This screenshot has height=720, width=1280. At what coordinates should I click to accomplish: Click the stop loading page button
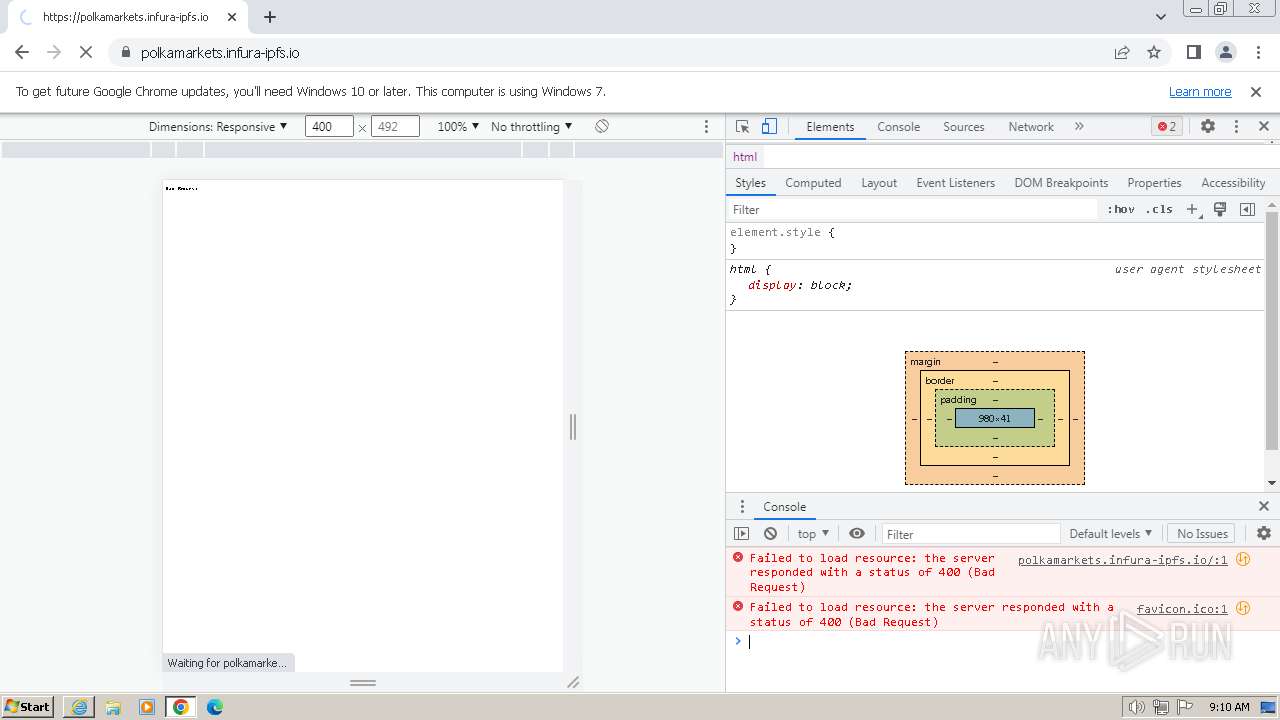[86, 53]
